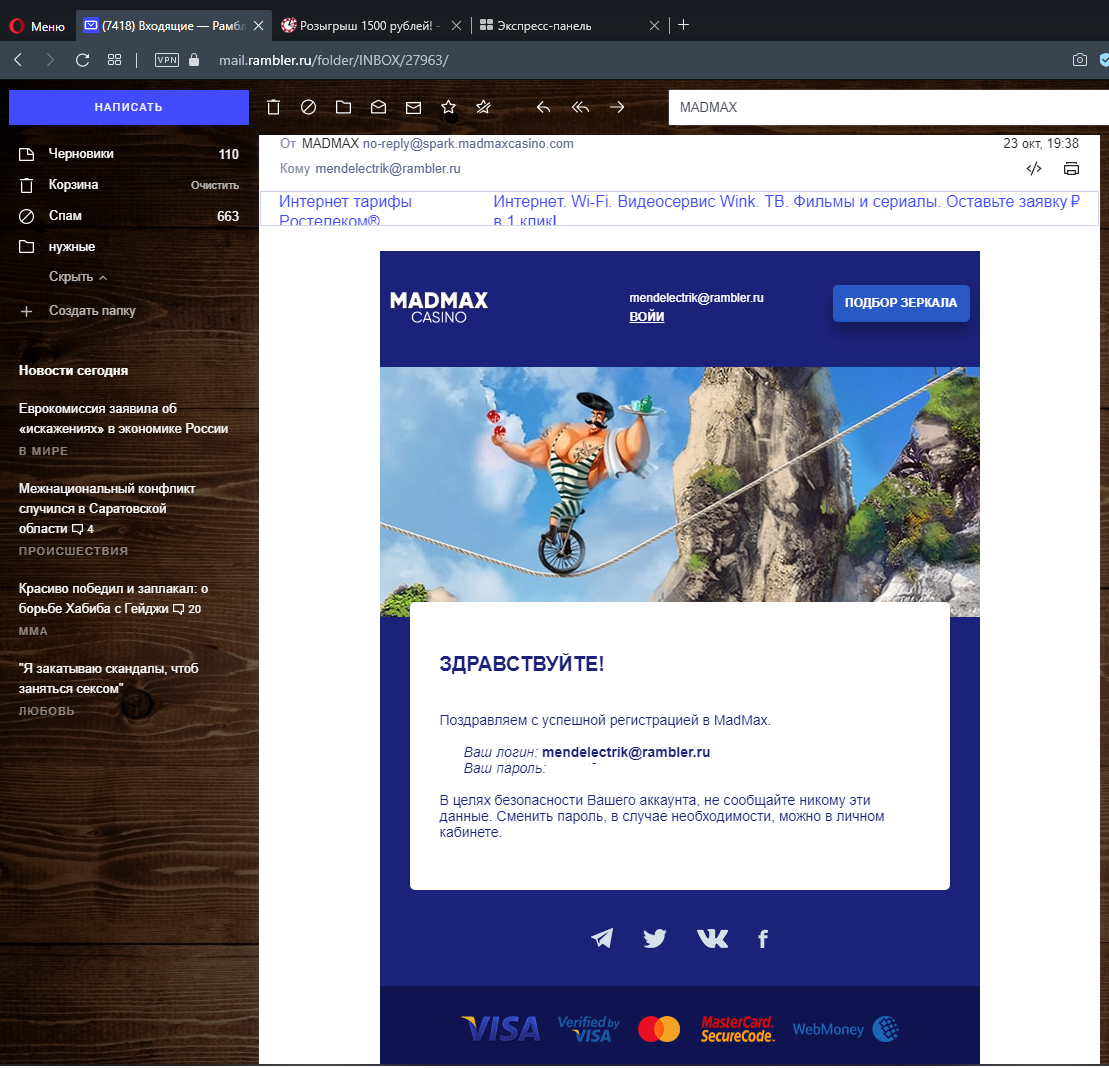The height and width of the screenshot is (1068, 1109).
Task: Open the "Я закатываю скандалы" headline
Action: [x=108, y=678]
